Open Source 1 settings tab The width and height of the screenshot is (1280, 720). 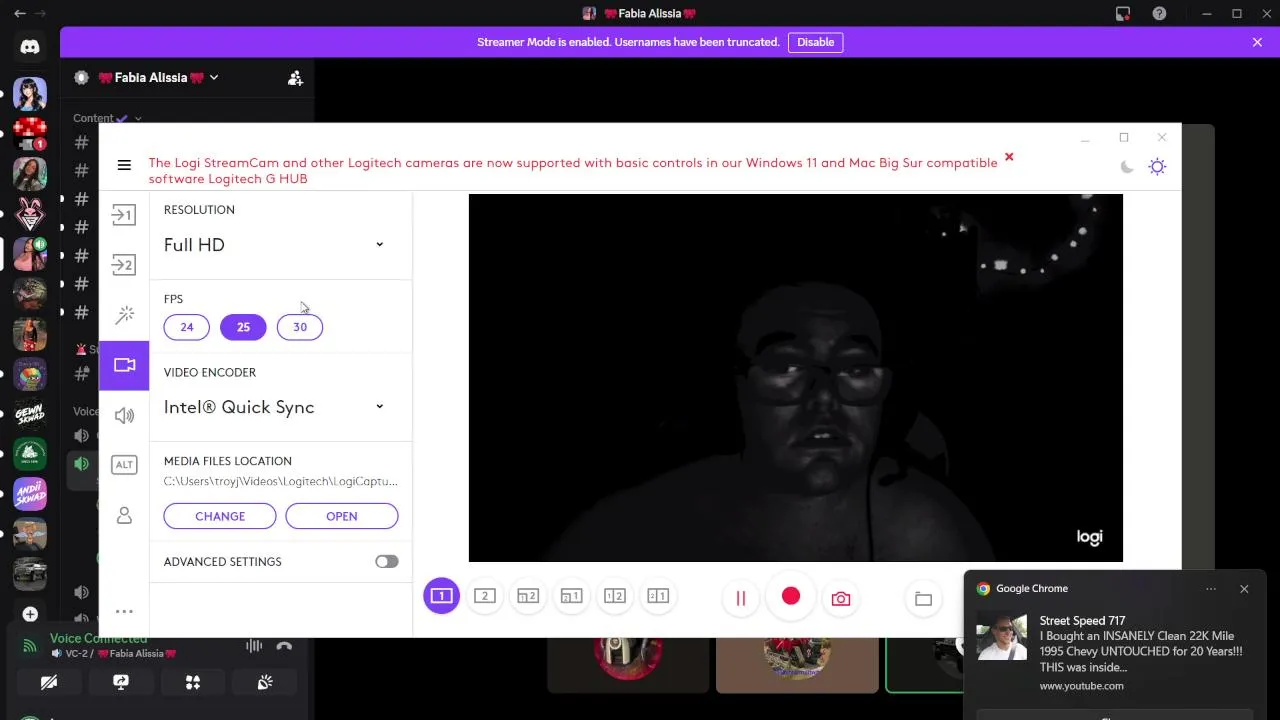(124, 215)
